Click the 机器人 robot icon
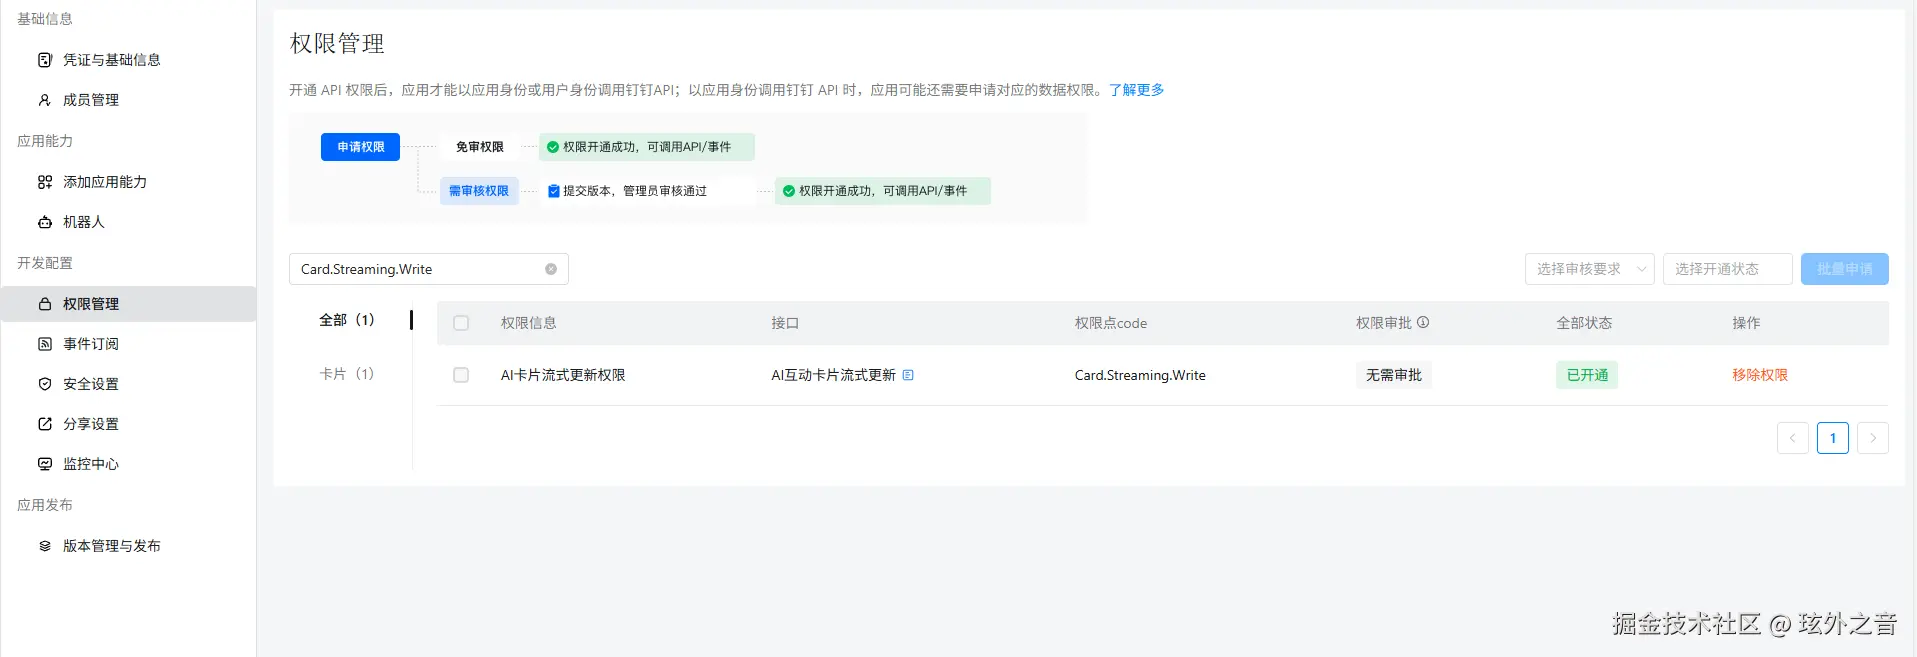Viewport: 1917px width, 657px height. coord(44,222)
